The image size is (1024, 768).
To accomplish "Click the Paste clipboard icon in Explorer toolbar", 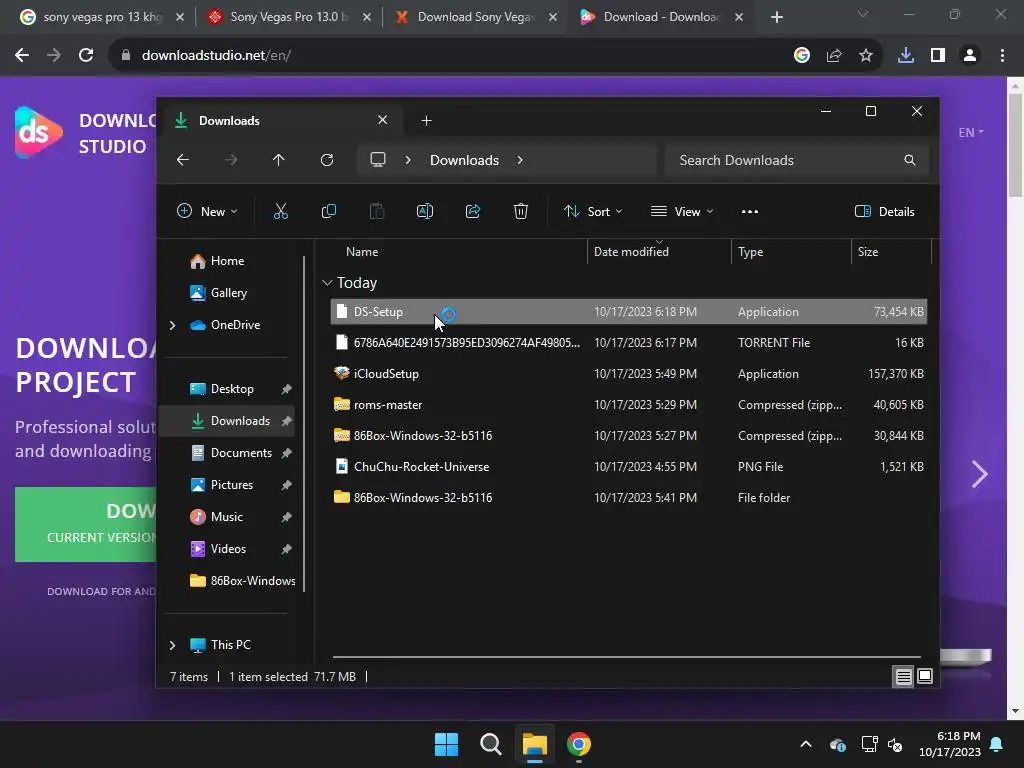I will click(x=377, y=211).
